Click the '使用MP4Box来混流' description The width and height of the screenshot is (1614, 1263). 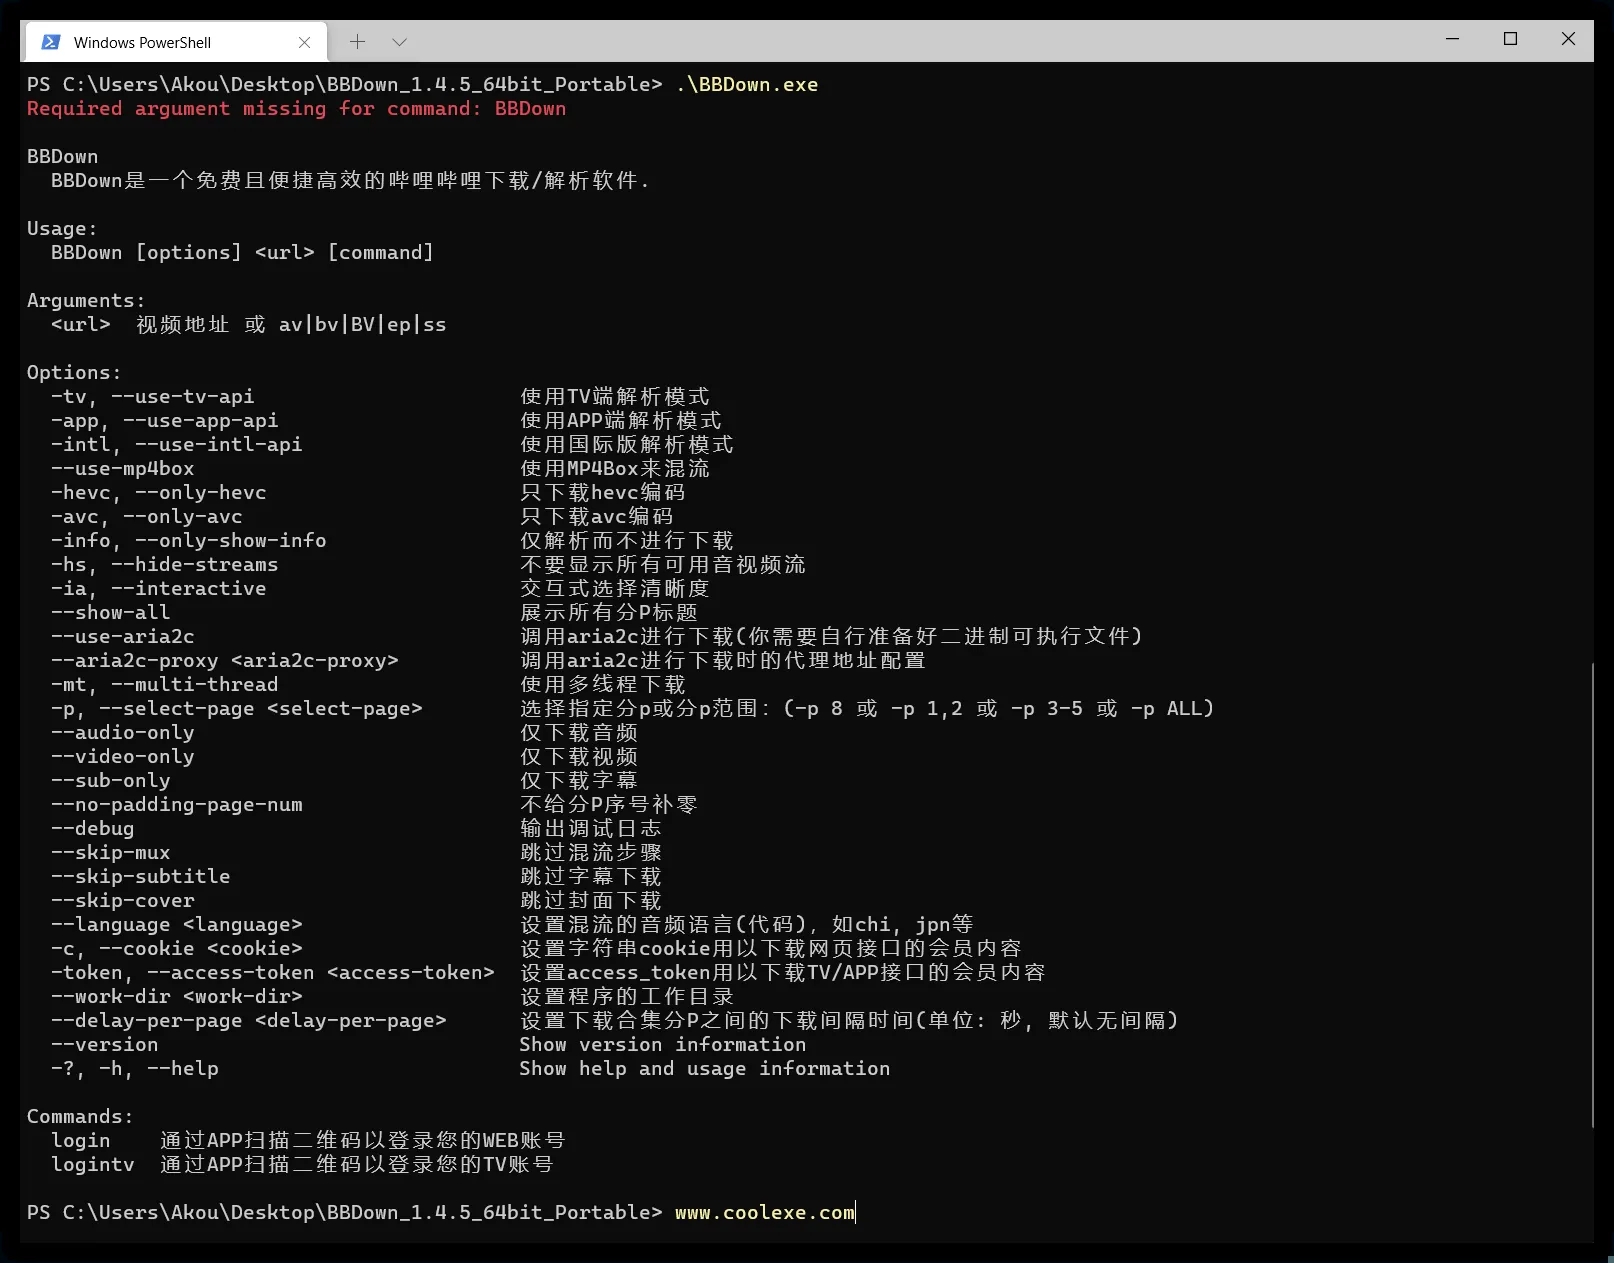[x=615, y=468]
